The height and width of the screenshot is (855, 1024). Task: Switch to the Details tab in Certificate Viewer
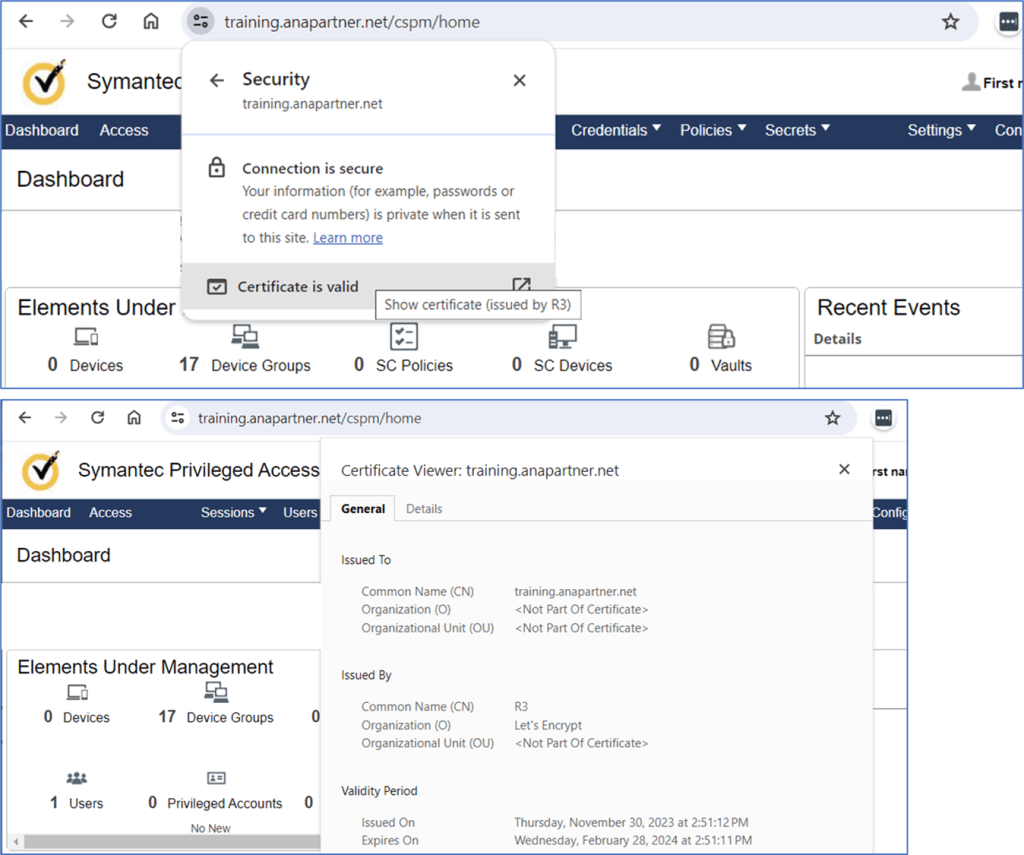(424, 509)
